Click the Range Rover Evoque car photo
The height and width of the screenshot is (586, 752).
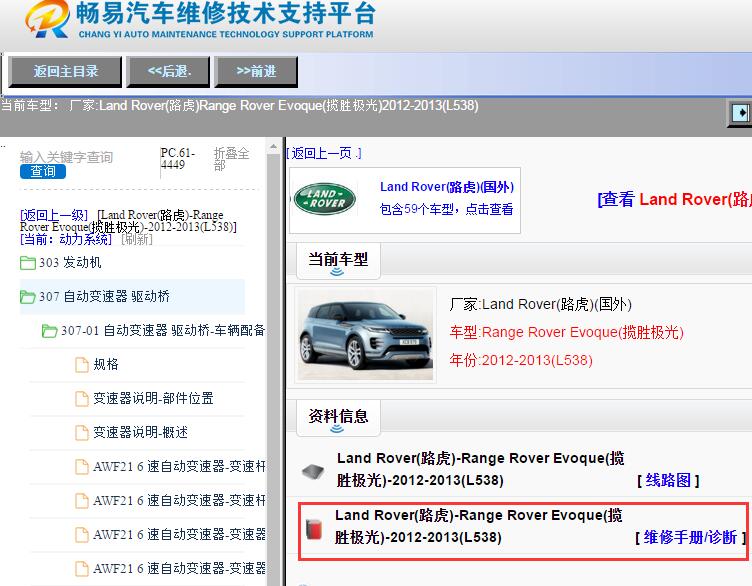tap(365, 335)
